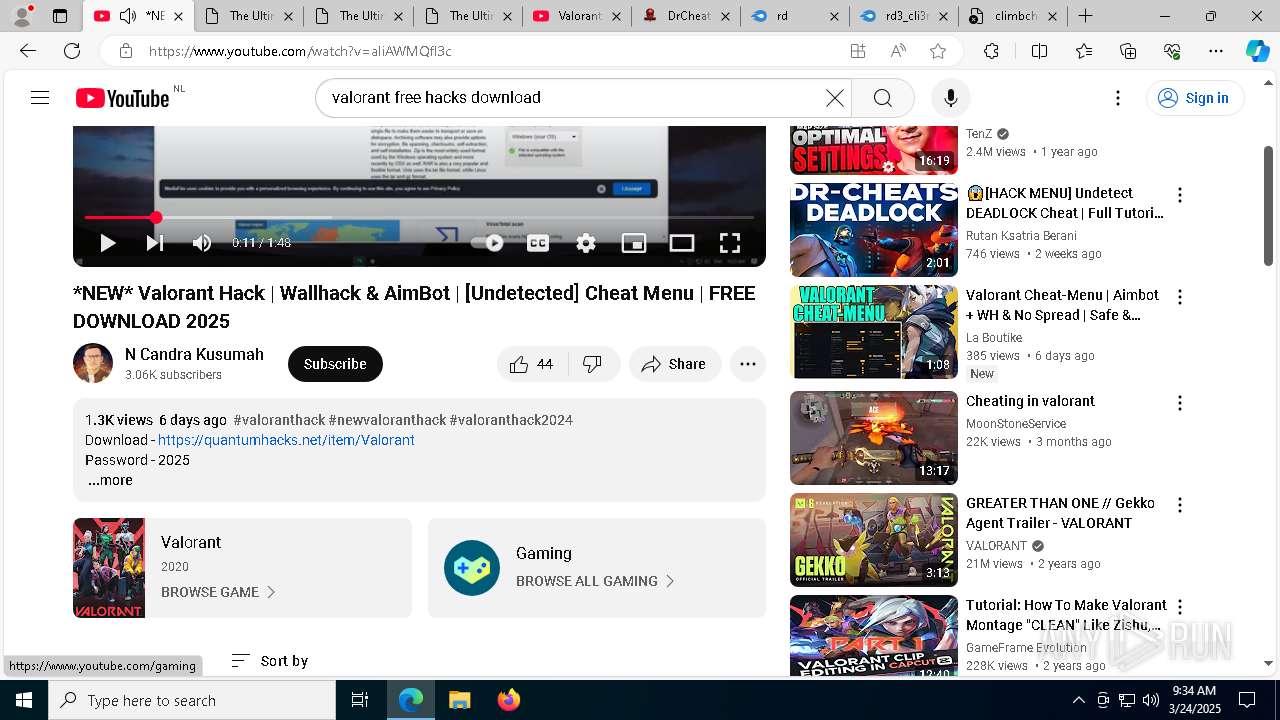This screenshot has height=720, width=1280.
Task: Open the N Candra Kusumah channel name
Action: [x=194, y=354]
